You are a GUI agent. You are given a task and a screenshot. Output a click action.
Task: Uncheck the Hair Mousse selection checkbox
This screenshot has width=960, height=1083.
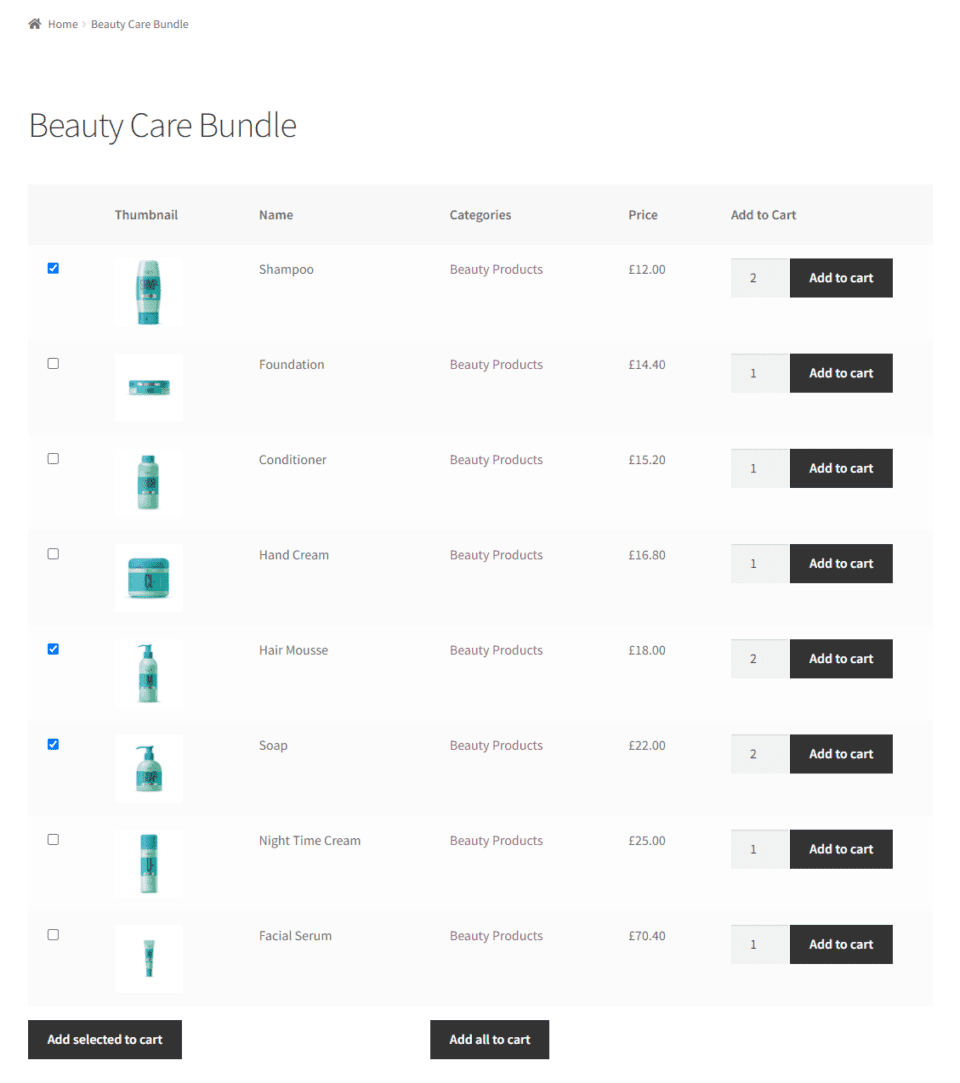(x=53, y=649)
